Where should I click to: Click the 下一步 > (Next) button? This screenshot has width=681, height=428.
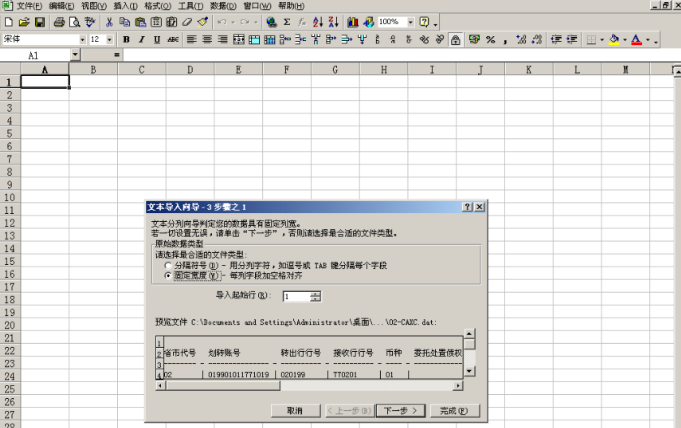pos(400,411)
